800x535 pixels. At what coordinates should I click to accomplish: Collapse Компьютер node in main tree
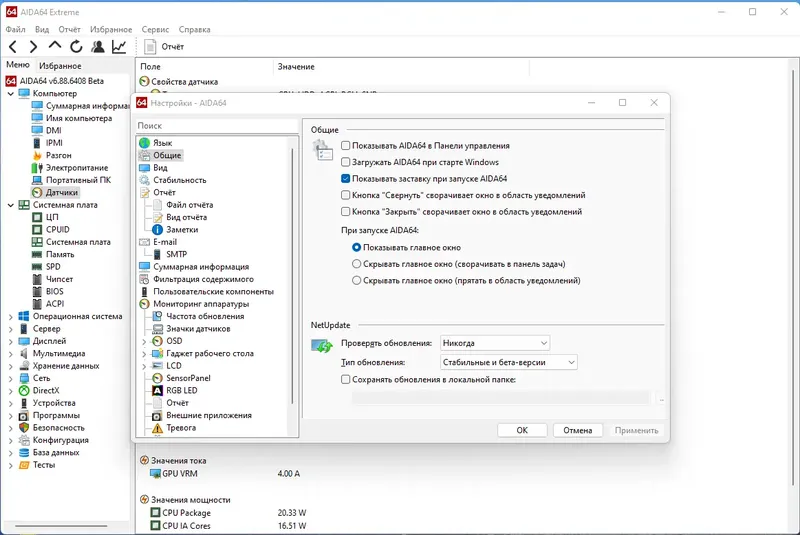(10, 94)
